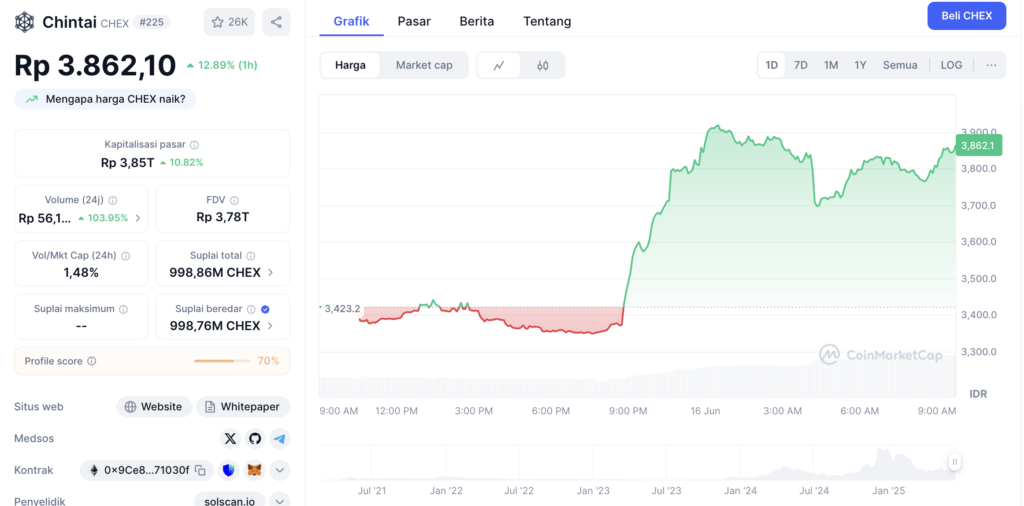Show info icon for Suplai maksimum
The width and height of the screenshot is (1024, 506).
[123, 309]
